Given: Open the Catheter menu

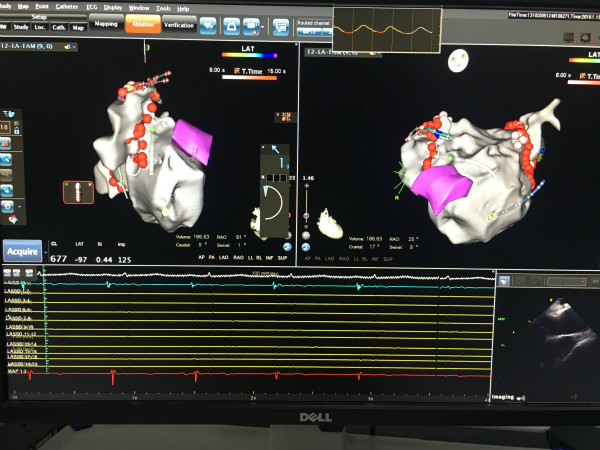Looking at the screenshot, I should tap(67, 8).
